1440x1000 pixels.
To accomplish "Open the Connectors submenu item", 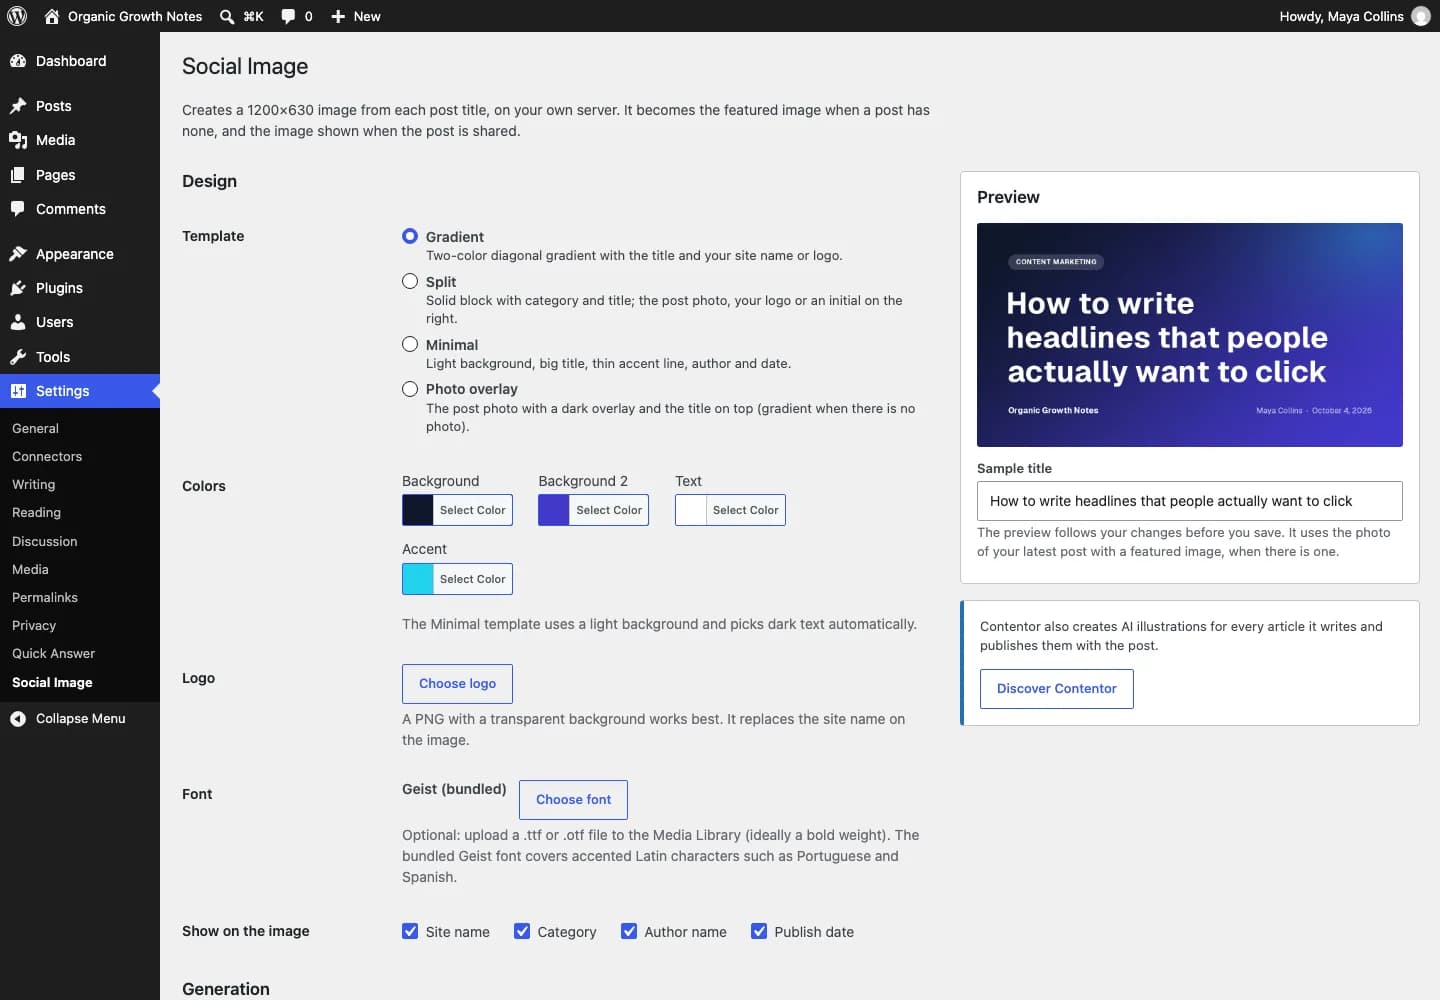I will tap(47, 456).
